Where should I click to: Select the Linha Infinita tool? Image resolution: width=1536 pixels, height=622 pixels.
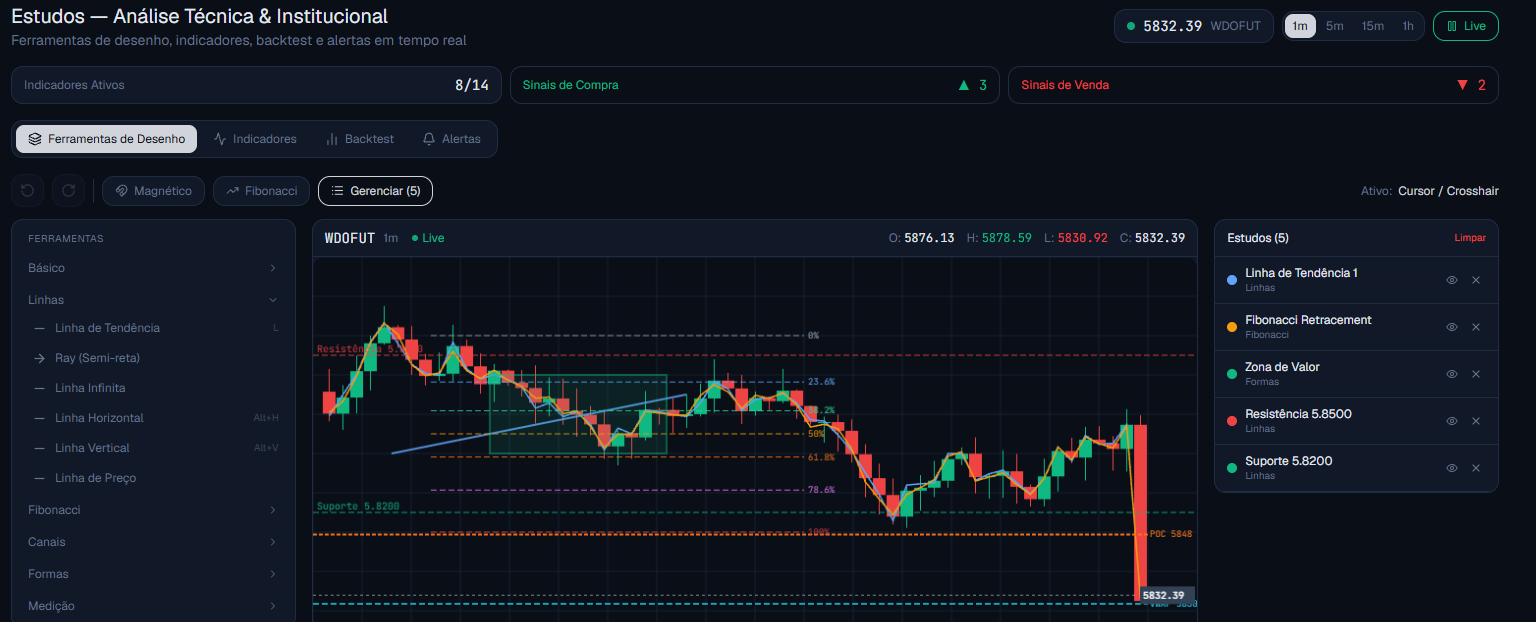(x=155, y=388)
